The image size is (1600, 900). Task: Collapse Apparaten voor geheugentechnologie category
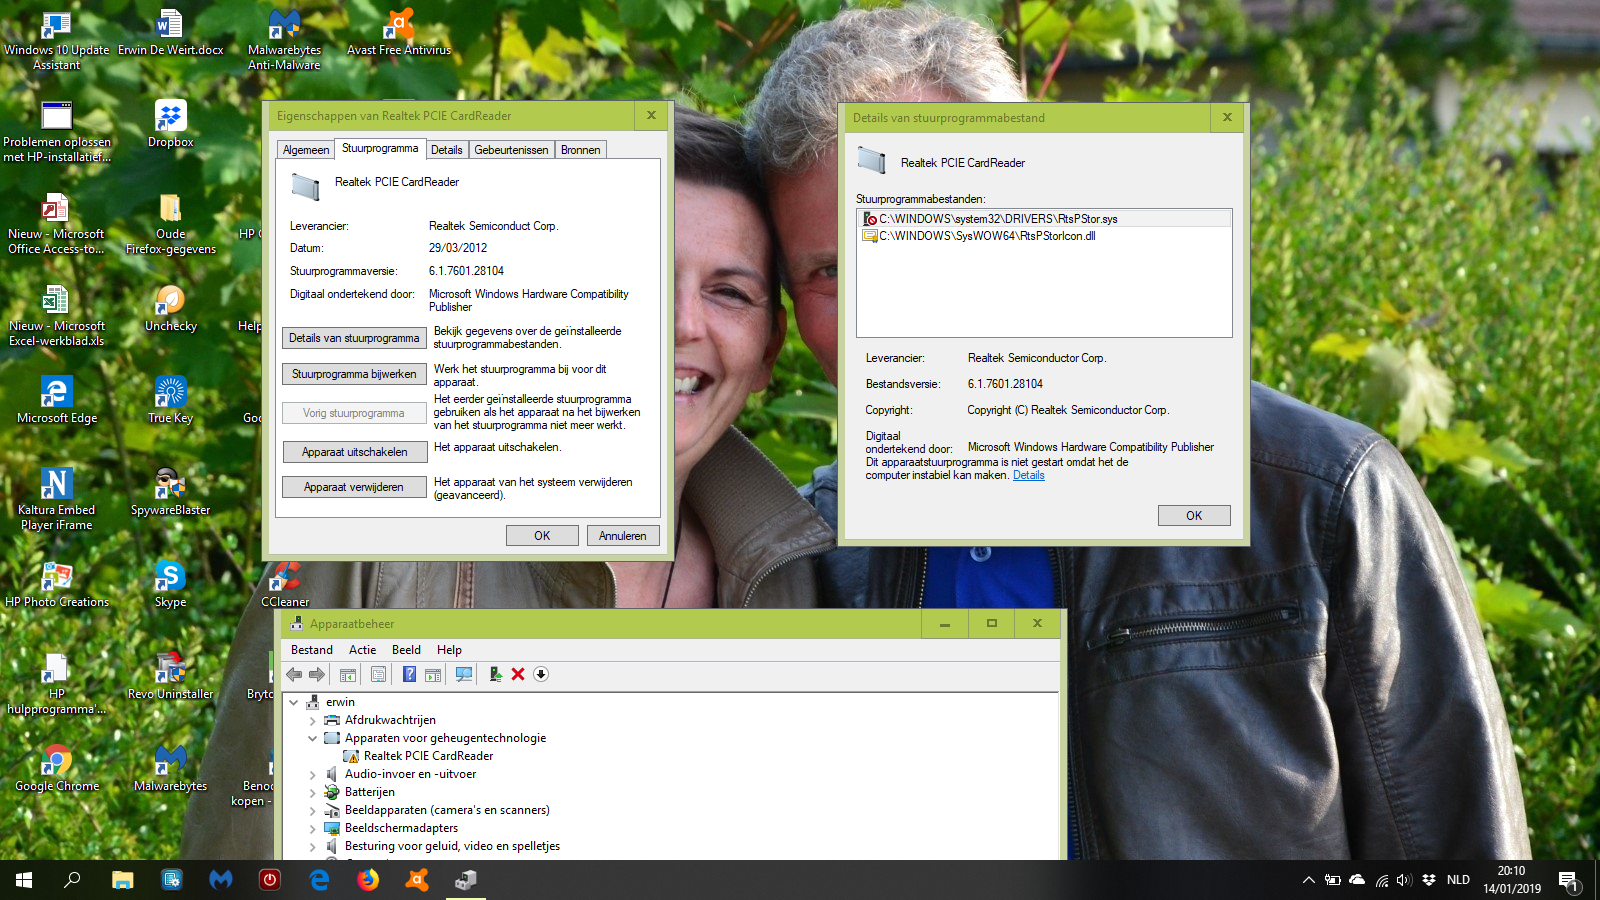(x=312, y=738)
